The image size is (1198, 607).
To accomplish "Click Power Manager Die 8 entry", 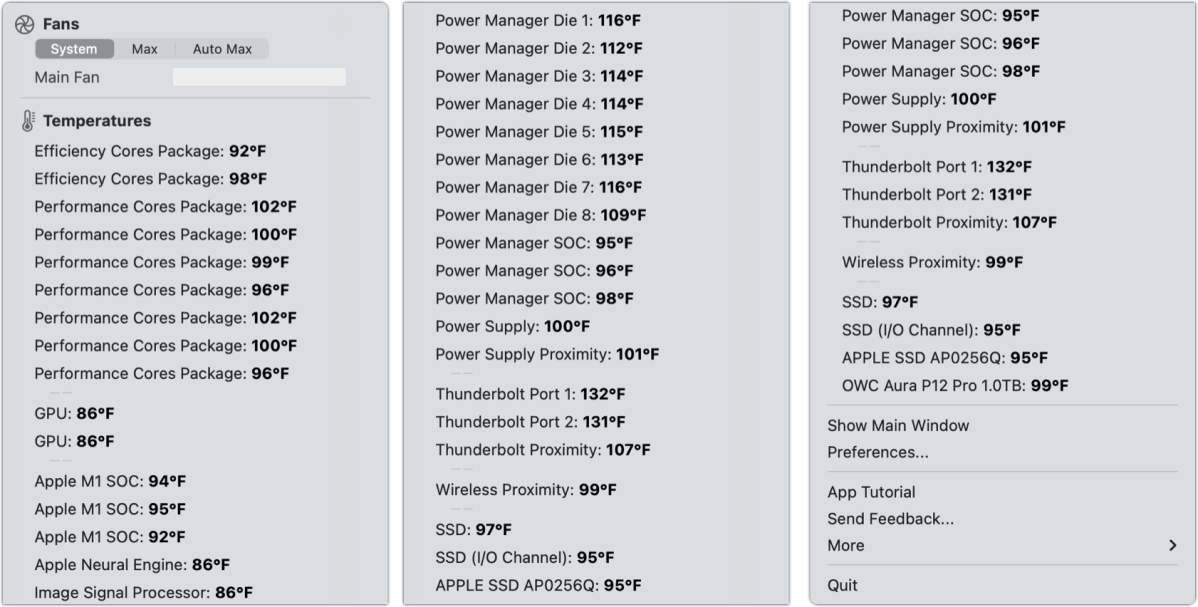I will click(x=540, y=215).
